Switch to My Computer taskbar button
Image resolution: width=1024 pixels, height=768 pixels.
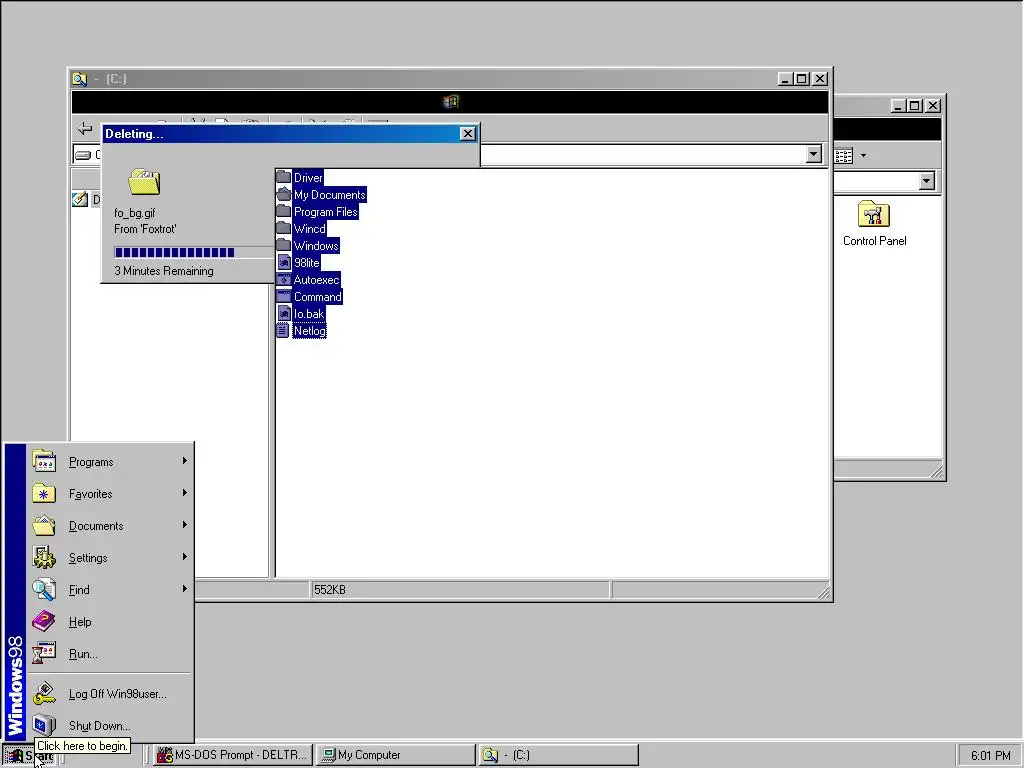(396, 755)
